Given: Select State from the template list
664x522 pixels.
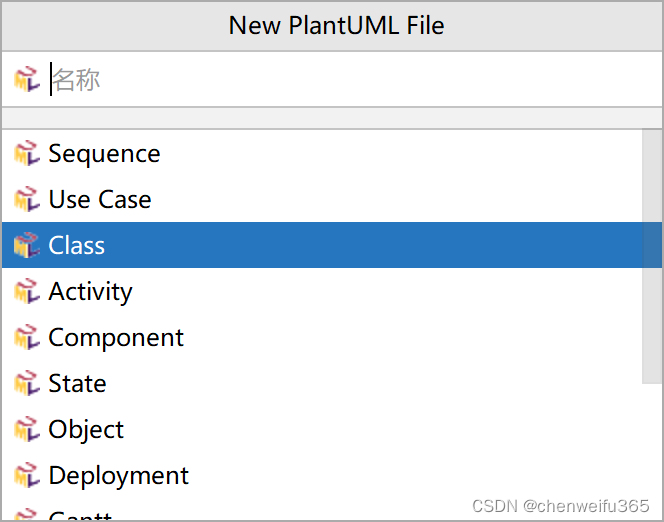Looking at the screenshot, I should (322, 383).
